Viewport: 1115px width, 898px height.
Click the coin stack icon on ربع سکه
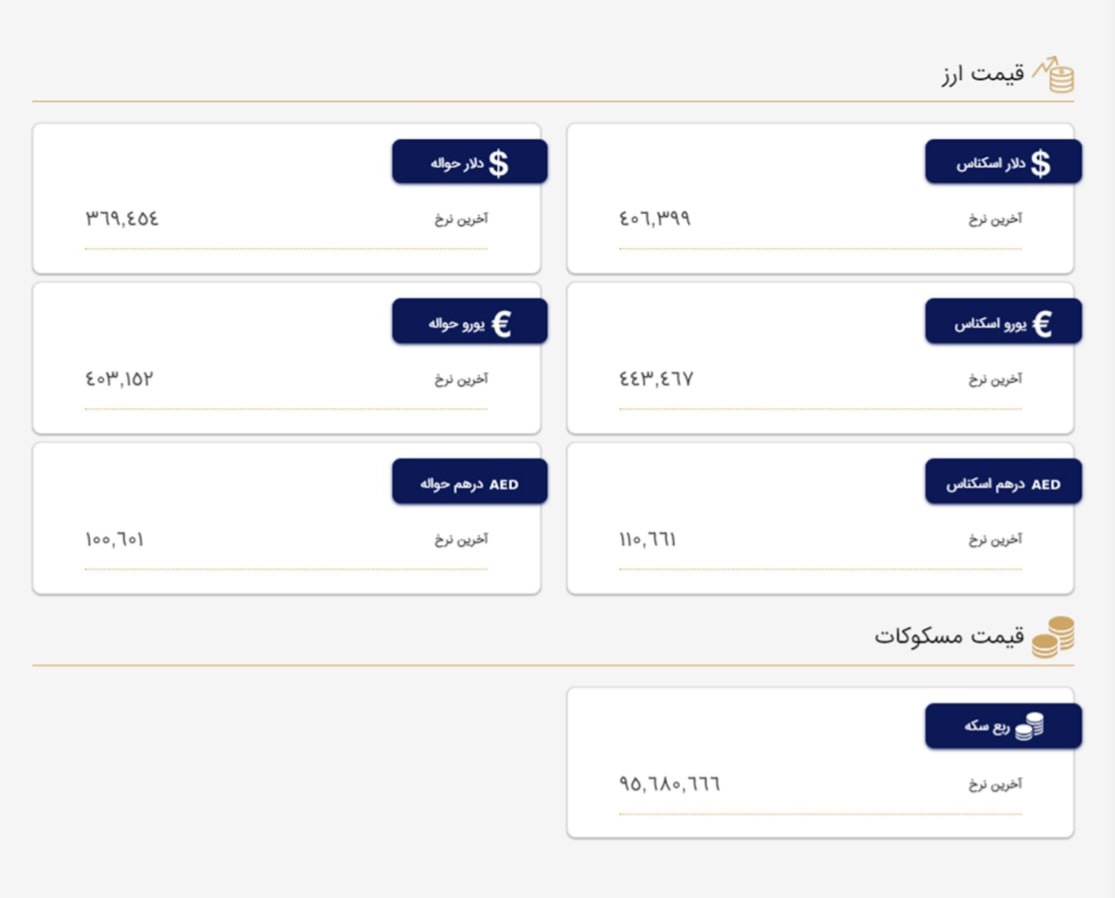click(x=1029, y=726)
